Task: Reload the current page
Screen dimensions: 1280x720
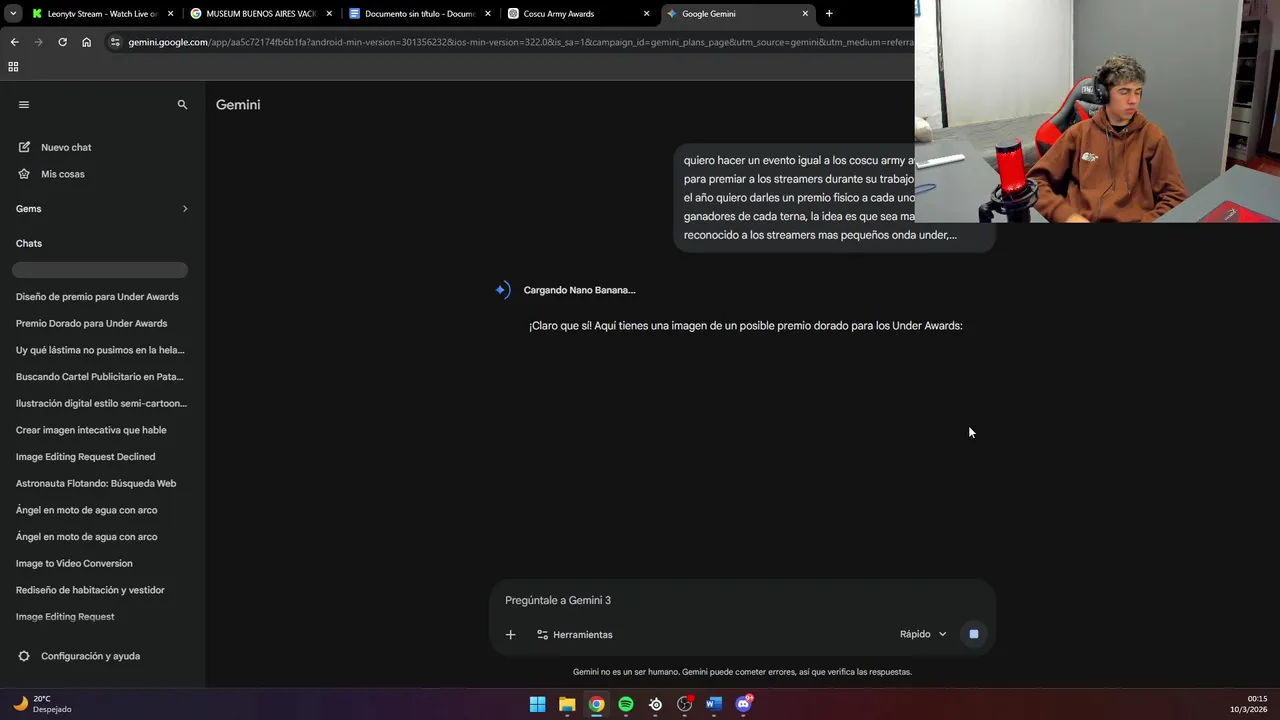Action: coord(62,42)
